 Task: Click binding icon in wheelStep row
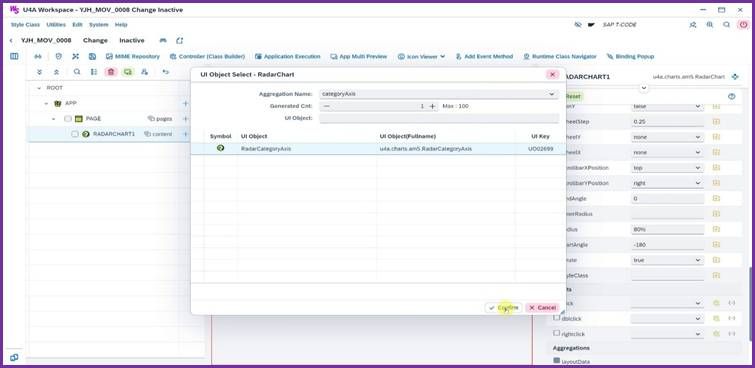(716, 121)
